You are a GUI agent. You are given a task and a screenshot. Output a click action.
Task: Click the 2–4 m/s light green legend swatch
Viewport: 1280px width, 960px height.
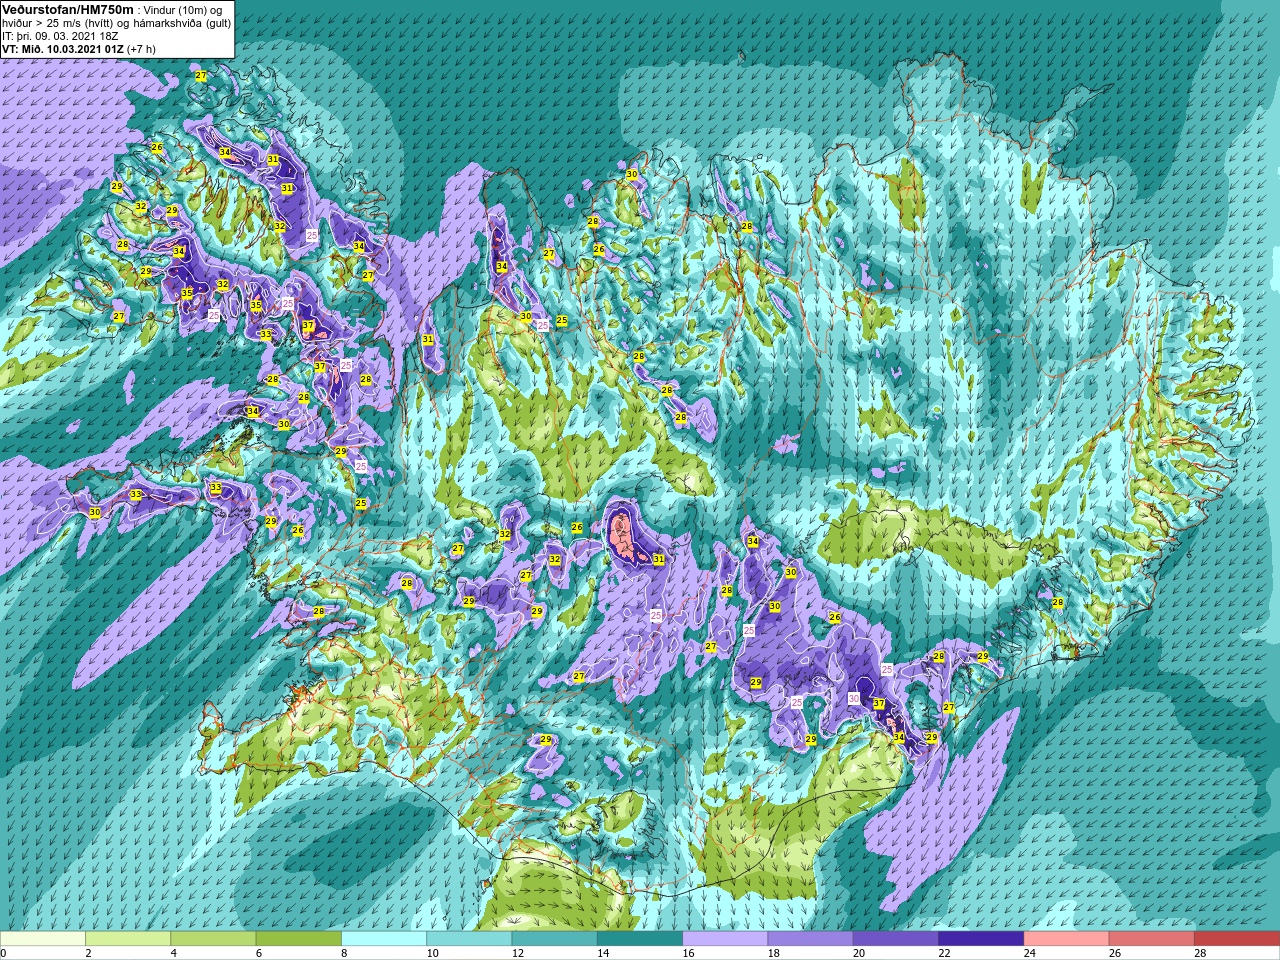click(128, 939)
